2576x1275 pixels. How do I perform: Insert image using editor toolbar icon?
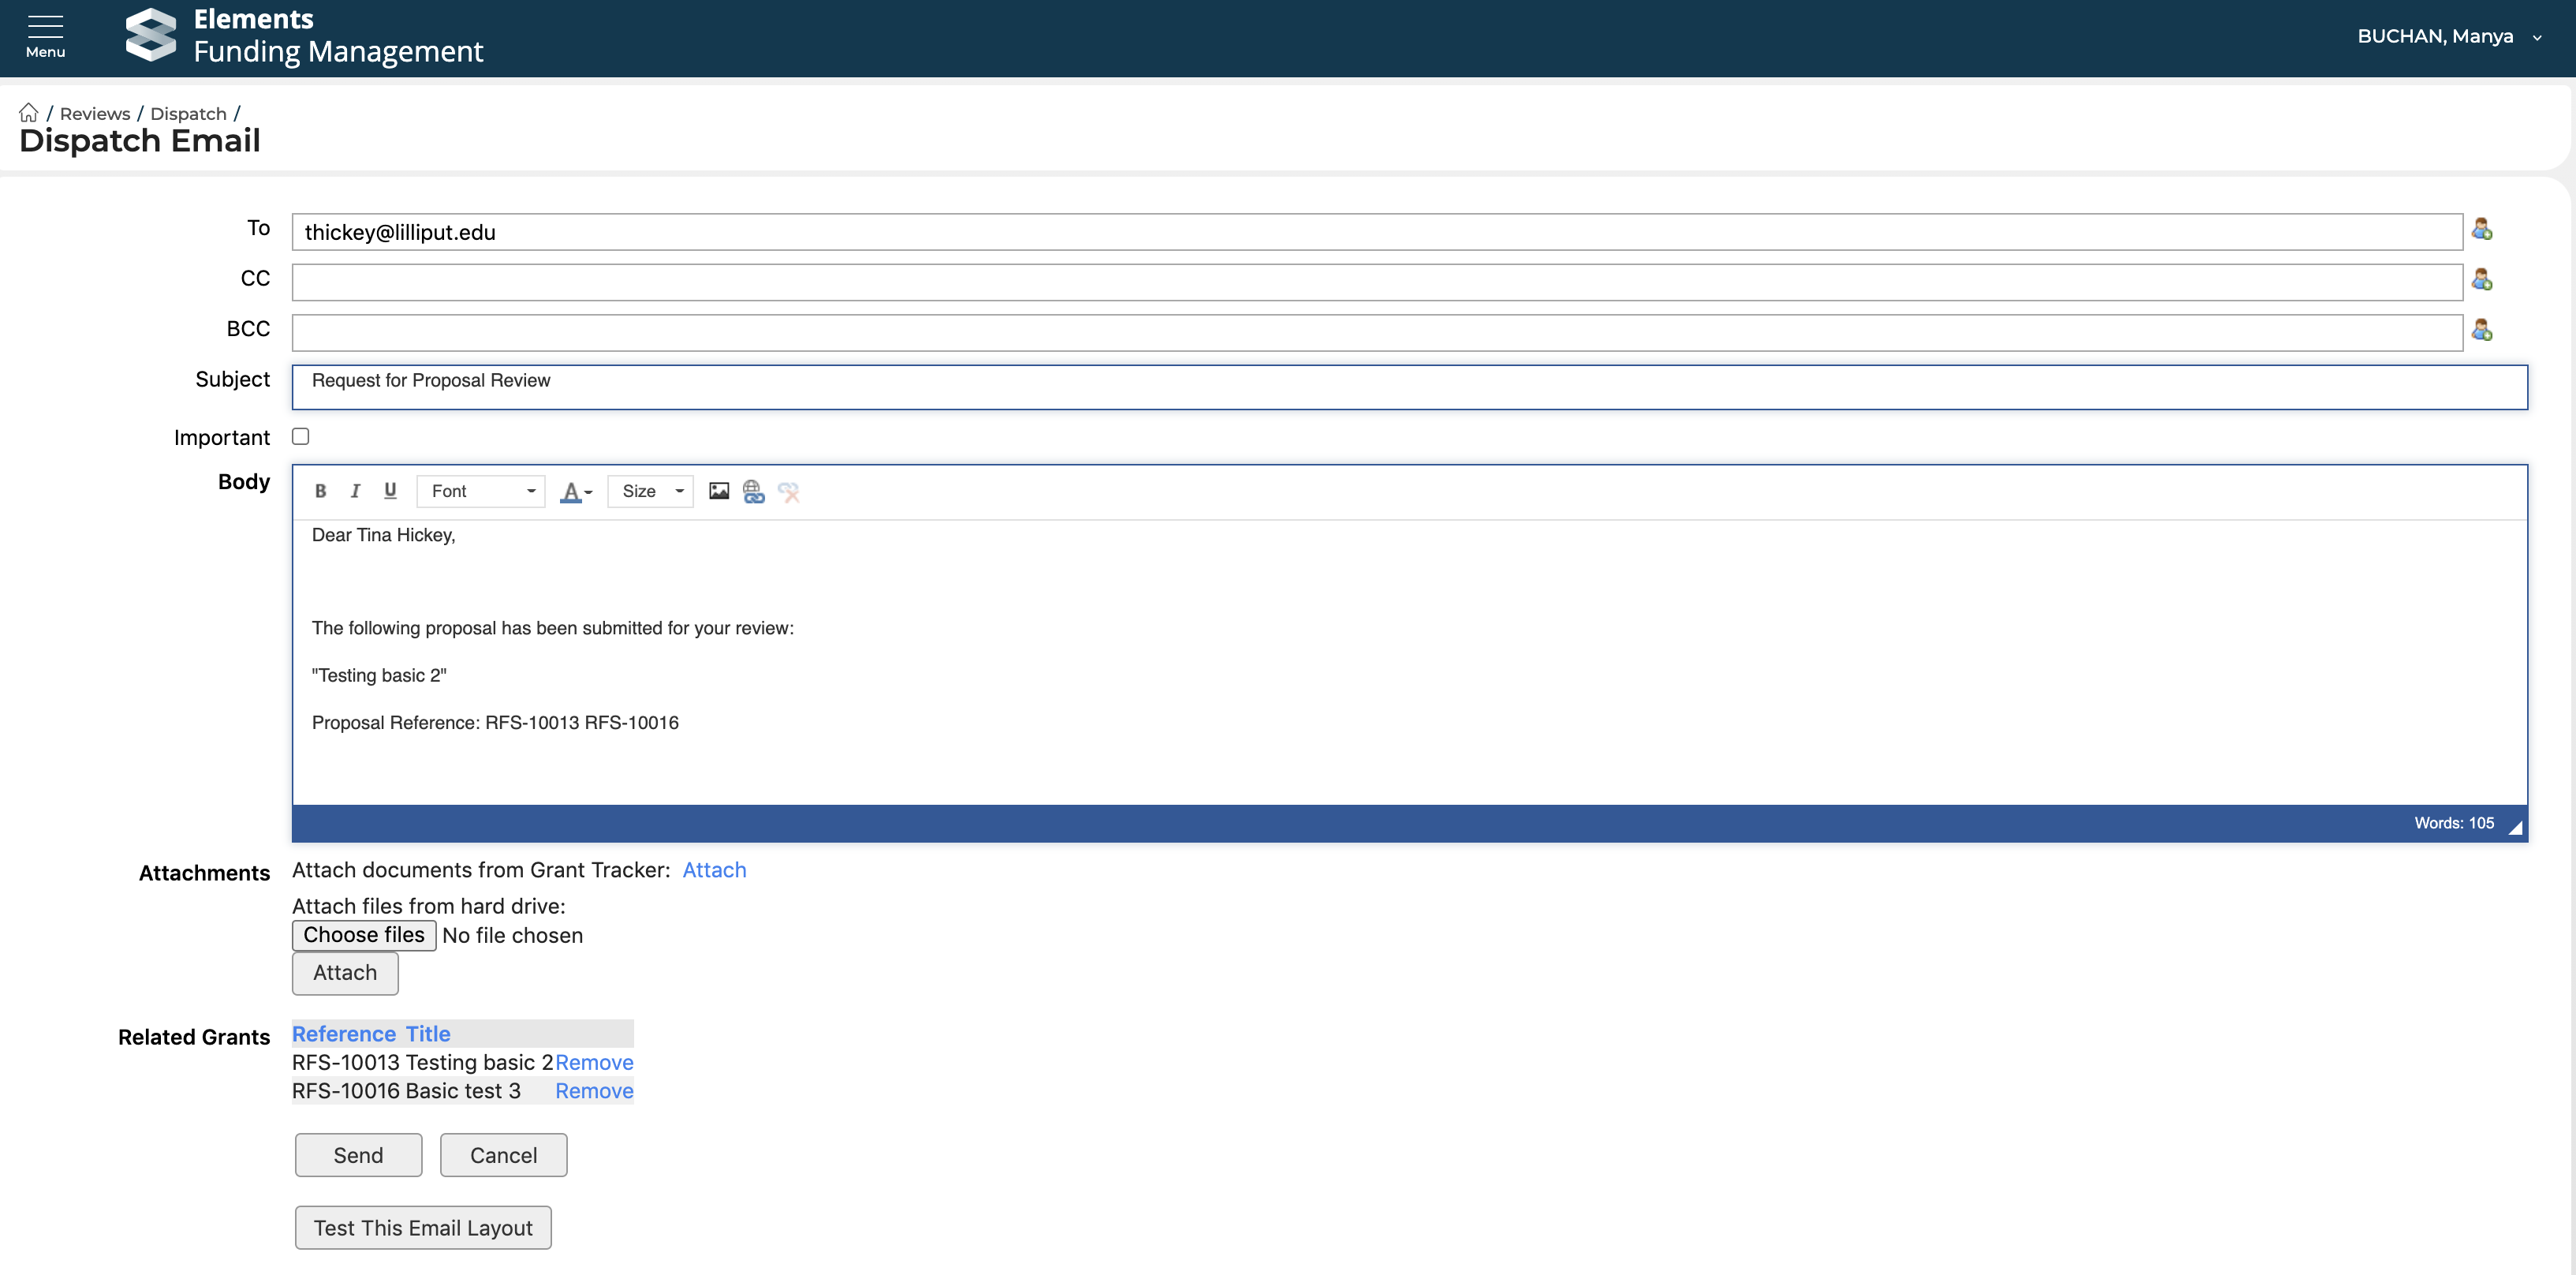click(718, 491)
